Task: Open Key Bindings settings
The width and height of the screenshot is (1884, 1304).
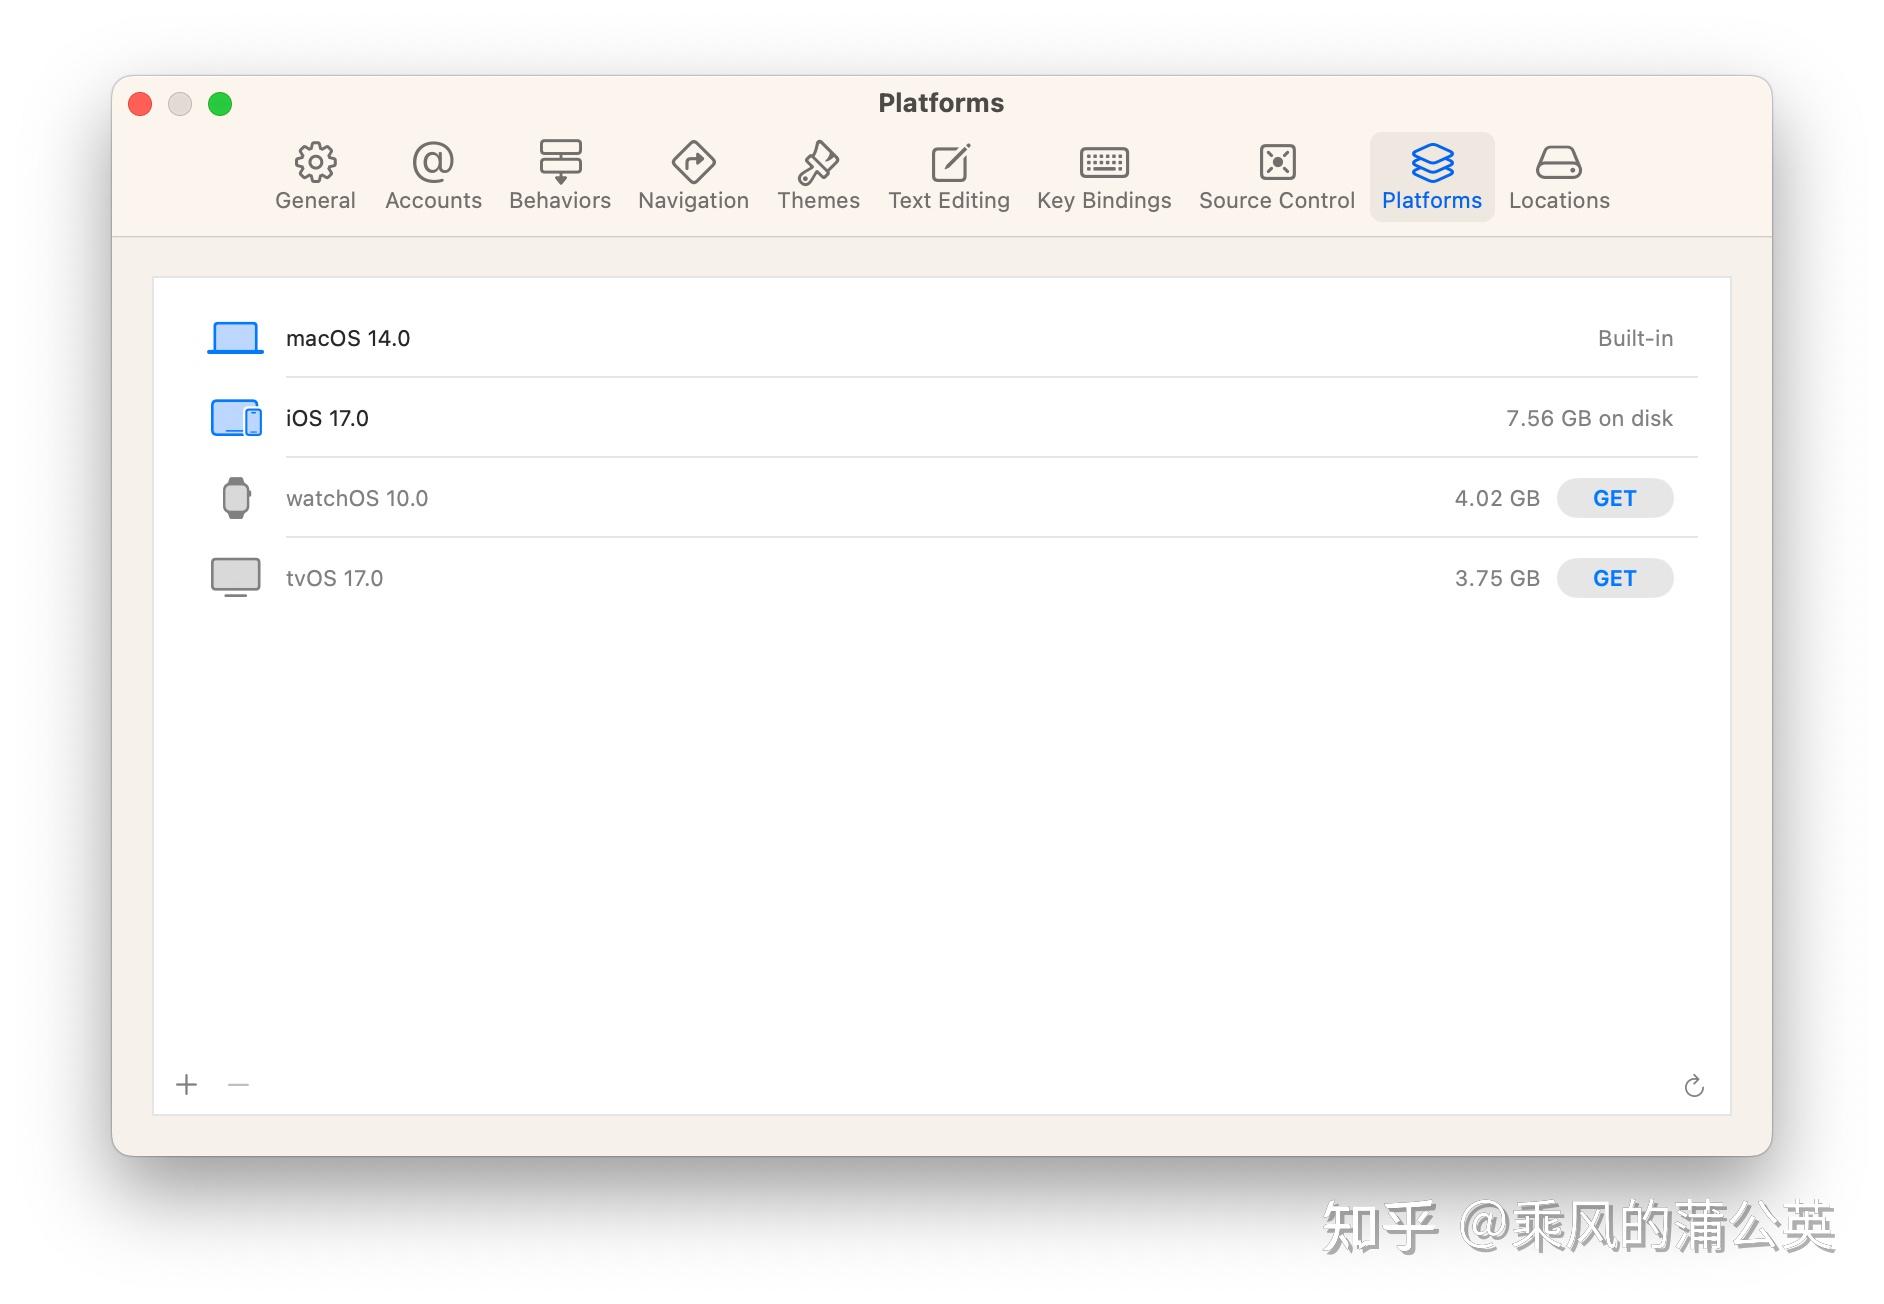Action: pyautogui.click(x=1103, y=176)
